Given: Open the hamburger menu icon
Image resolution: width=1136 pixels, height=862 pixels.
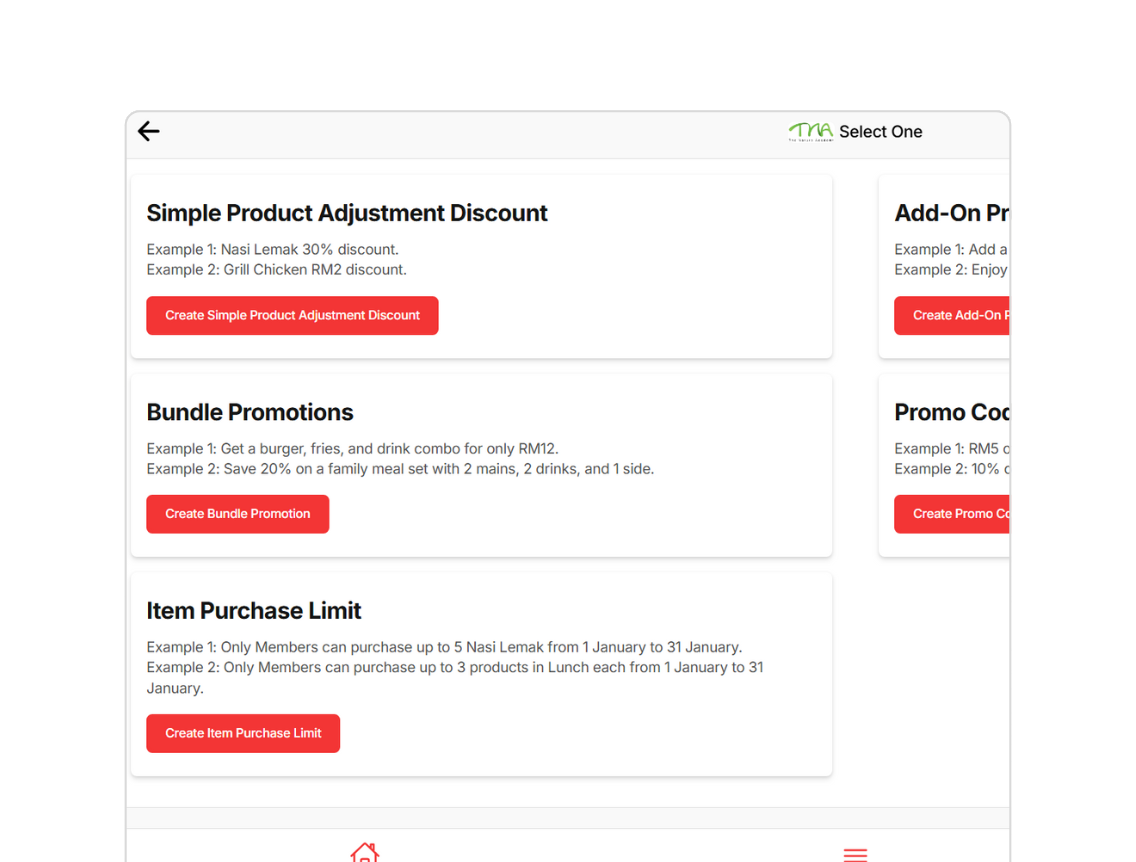Looking at the screenshot, I should (855, 853).
